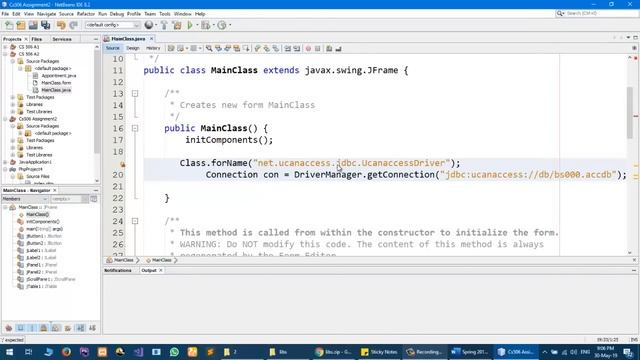Collapse the comment fold at line 13
640x360 pixels.
[x=135, y=93]
